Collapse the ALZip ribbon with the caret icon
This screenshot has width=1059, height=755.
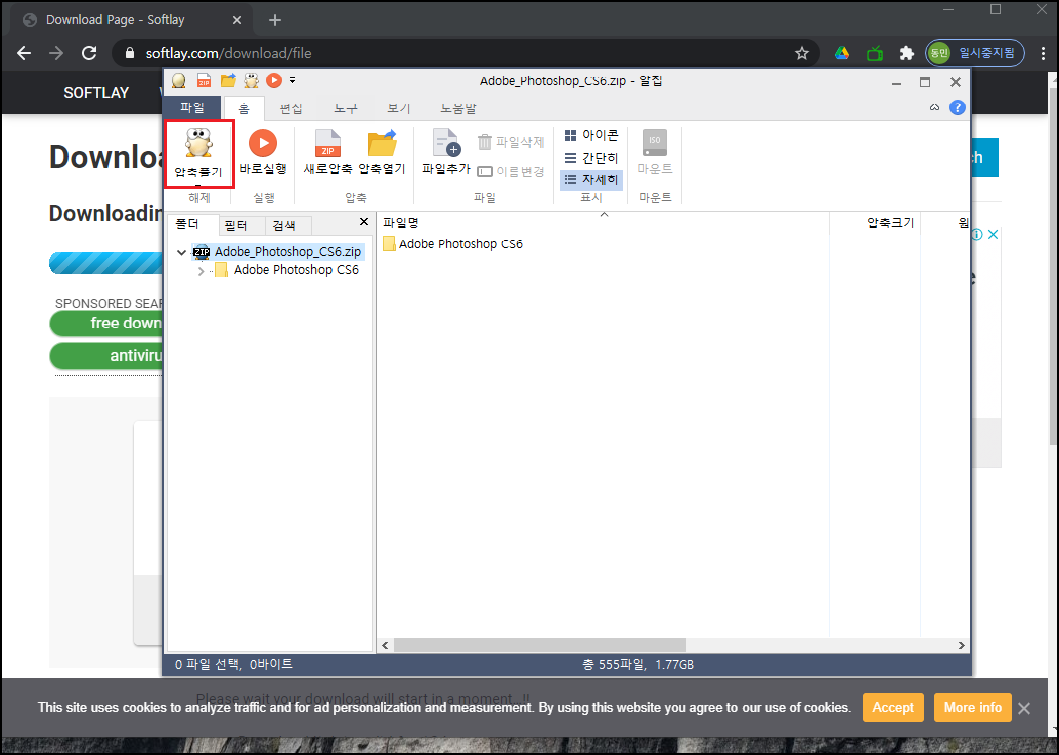[x=935, y=107]
